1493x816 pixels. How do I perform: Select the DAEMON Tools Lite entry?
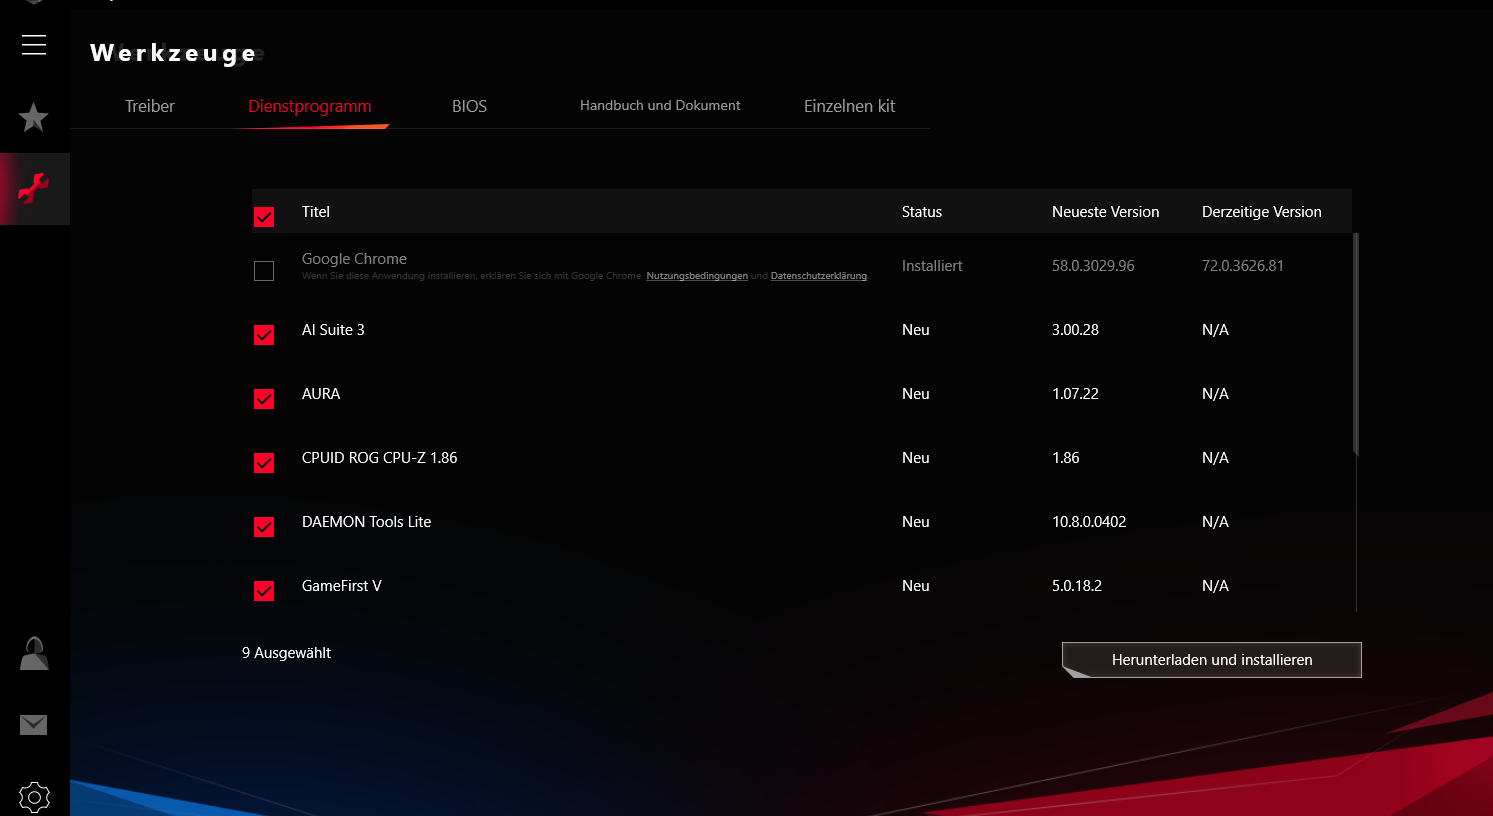(367, 522)
